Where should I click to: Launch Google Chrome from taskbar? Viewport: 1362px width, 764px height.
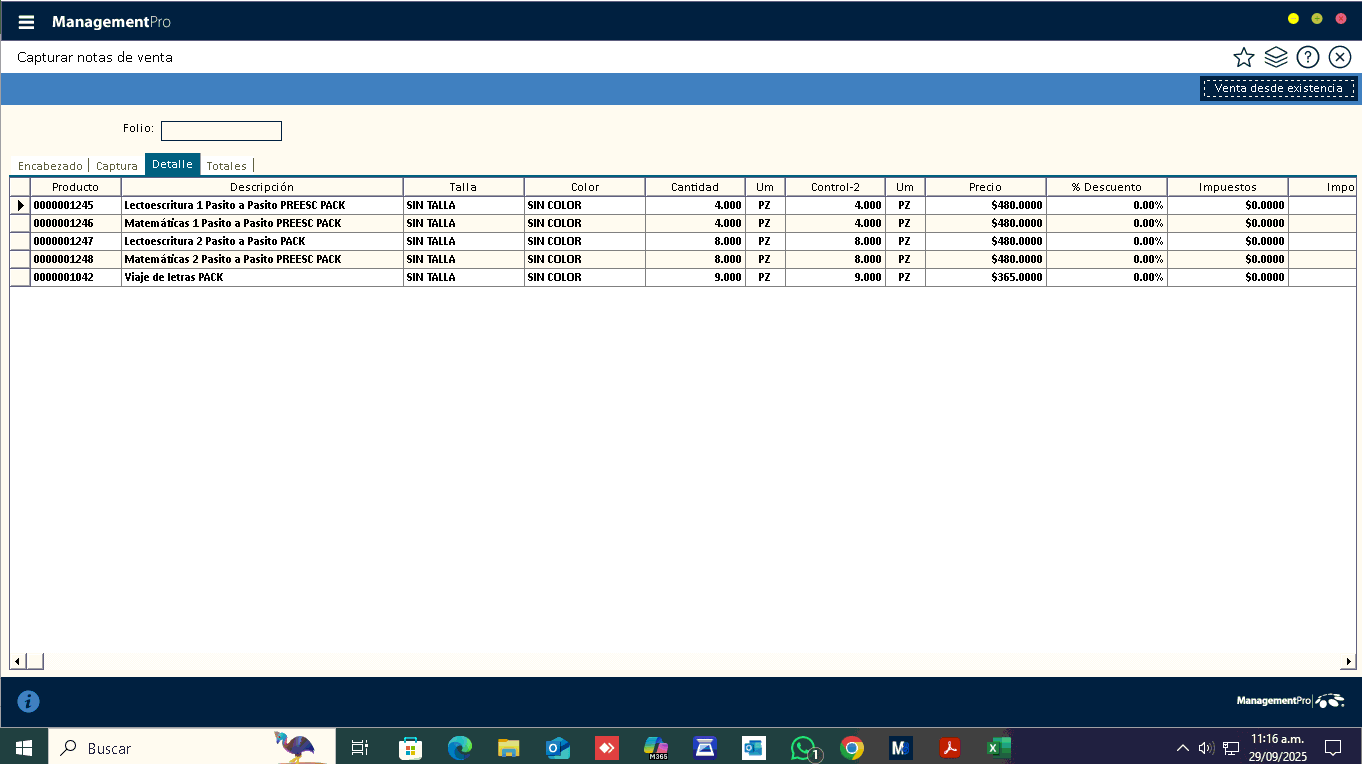tap(852, 748)
